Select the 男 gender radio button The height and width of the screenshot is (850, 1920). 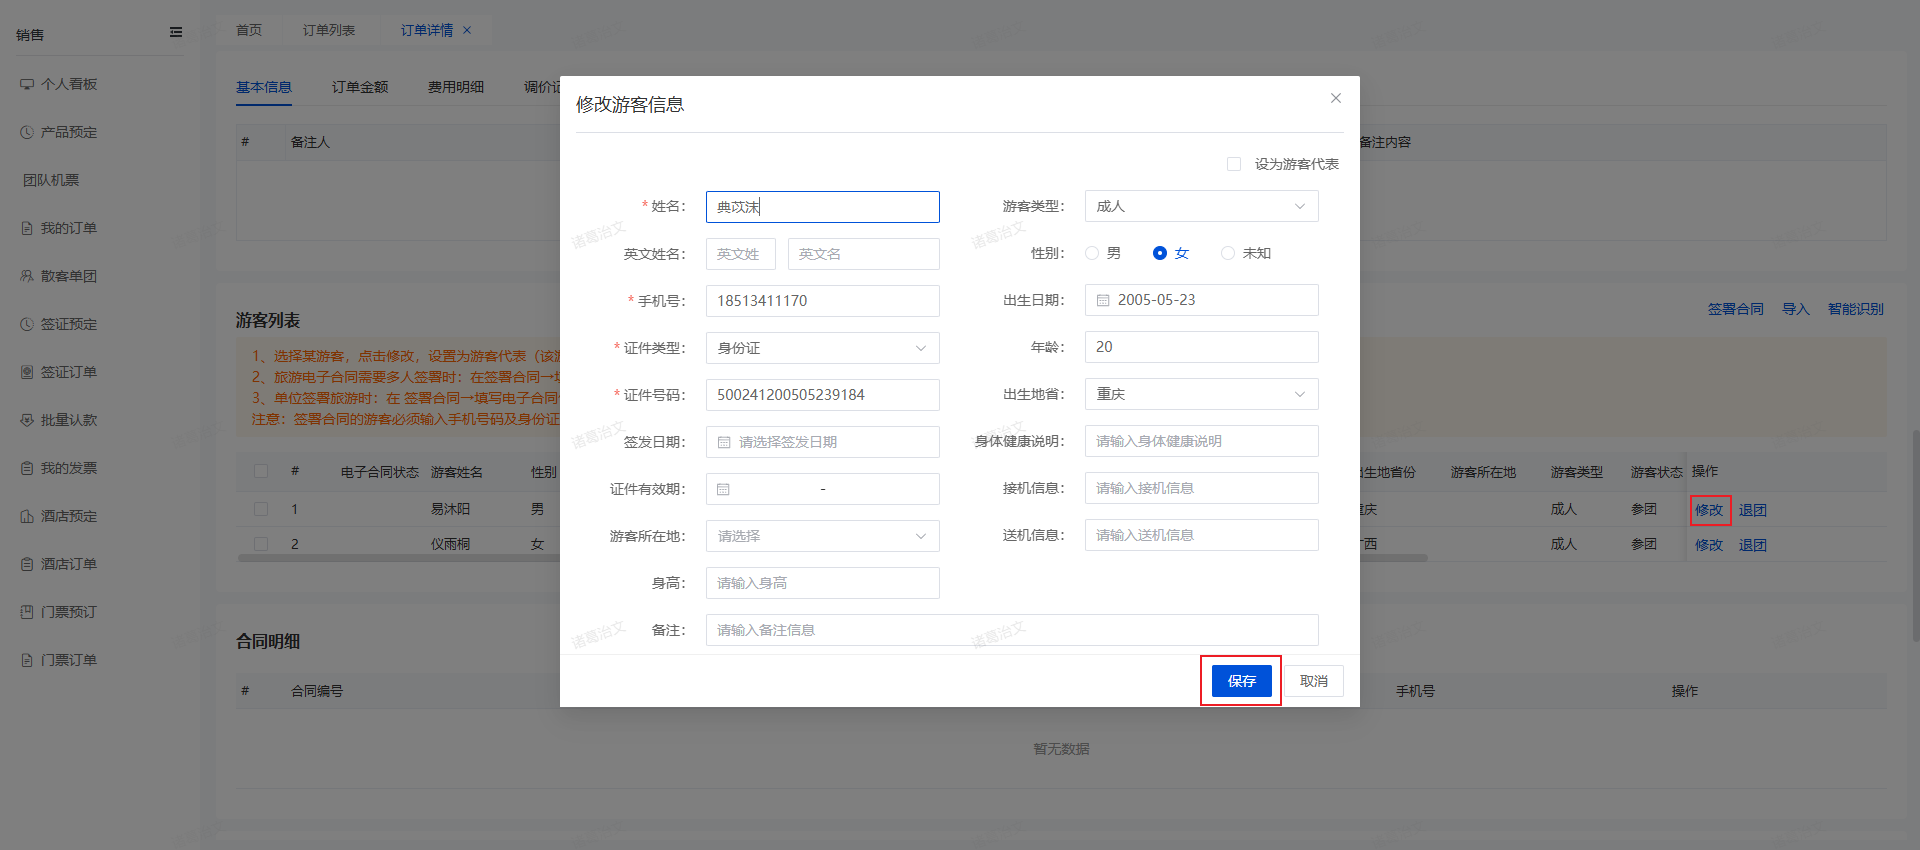[x=1092, y=253]
